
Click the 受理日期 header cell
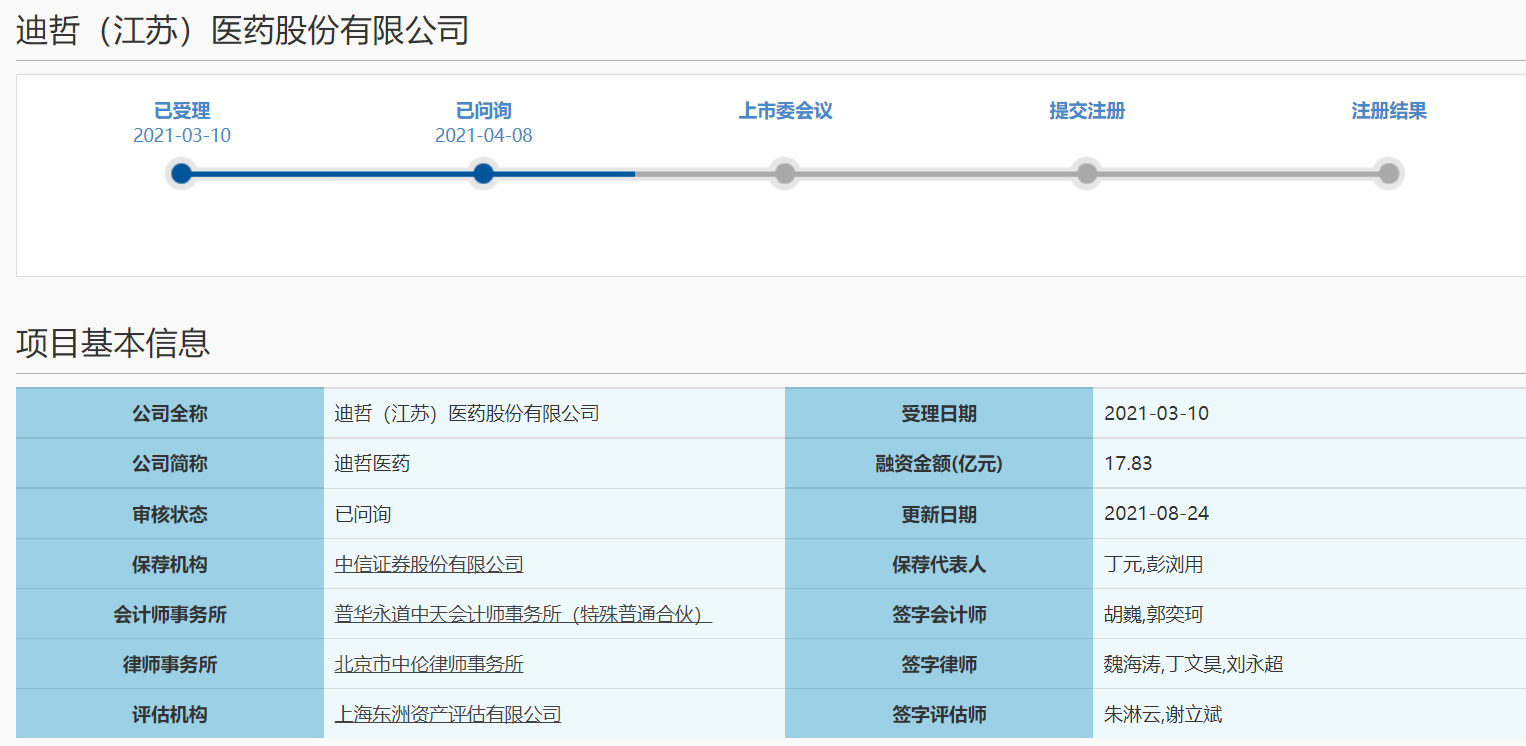(939, 413)
